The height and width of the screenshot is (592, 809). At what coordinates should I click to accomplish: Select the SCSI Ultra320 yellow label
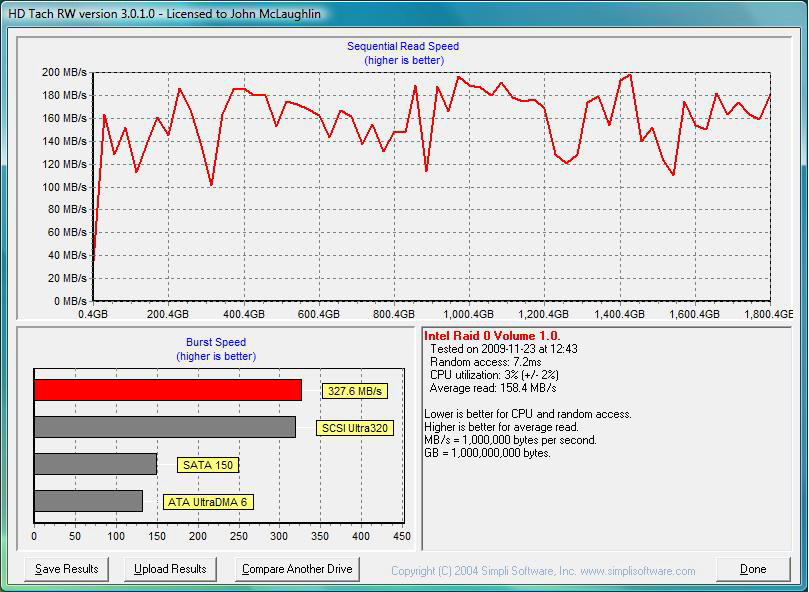(x=355, y=428)
